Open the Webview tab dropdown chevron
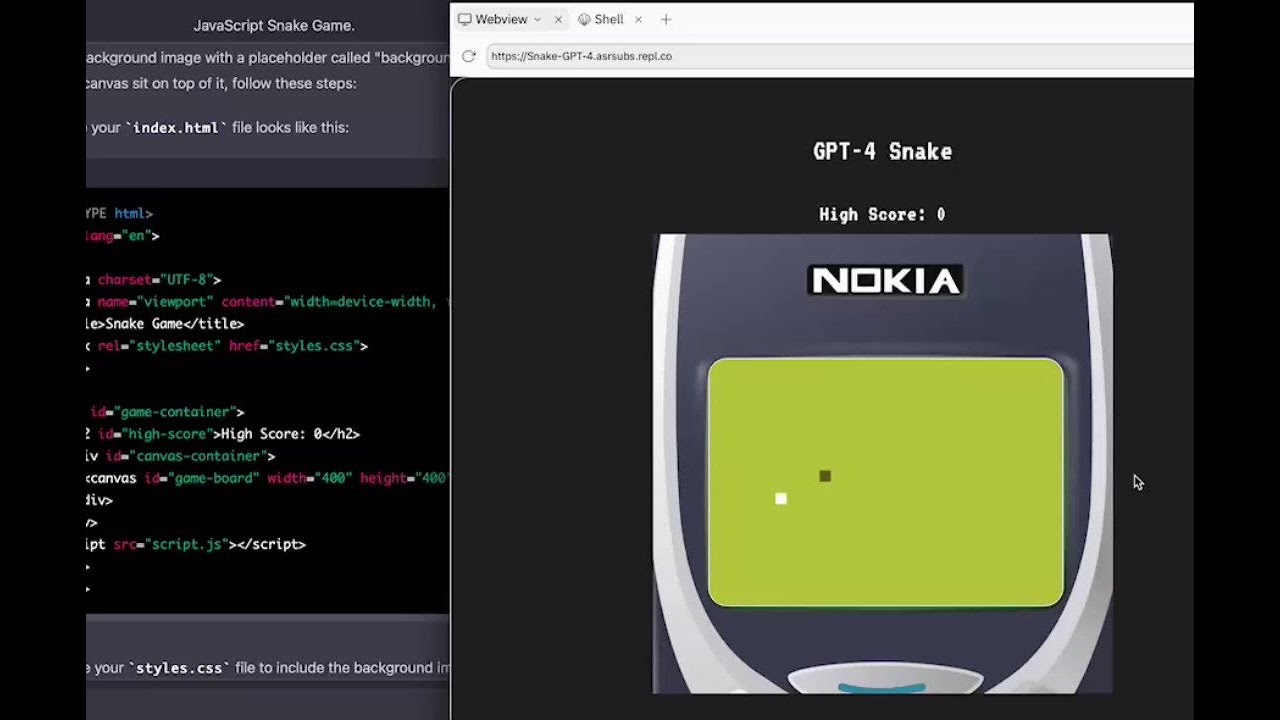This screenshot has width=1280, height=720. tap(537, 19)
